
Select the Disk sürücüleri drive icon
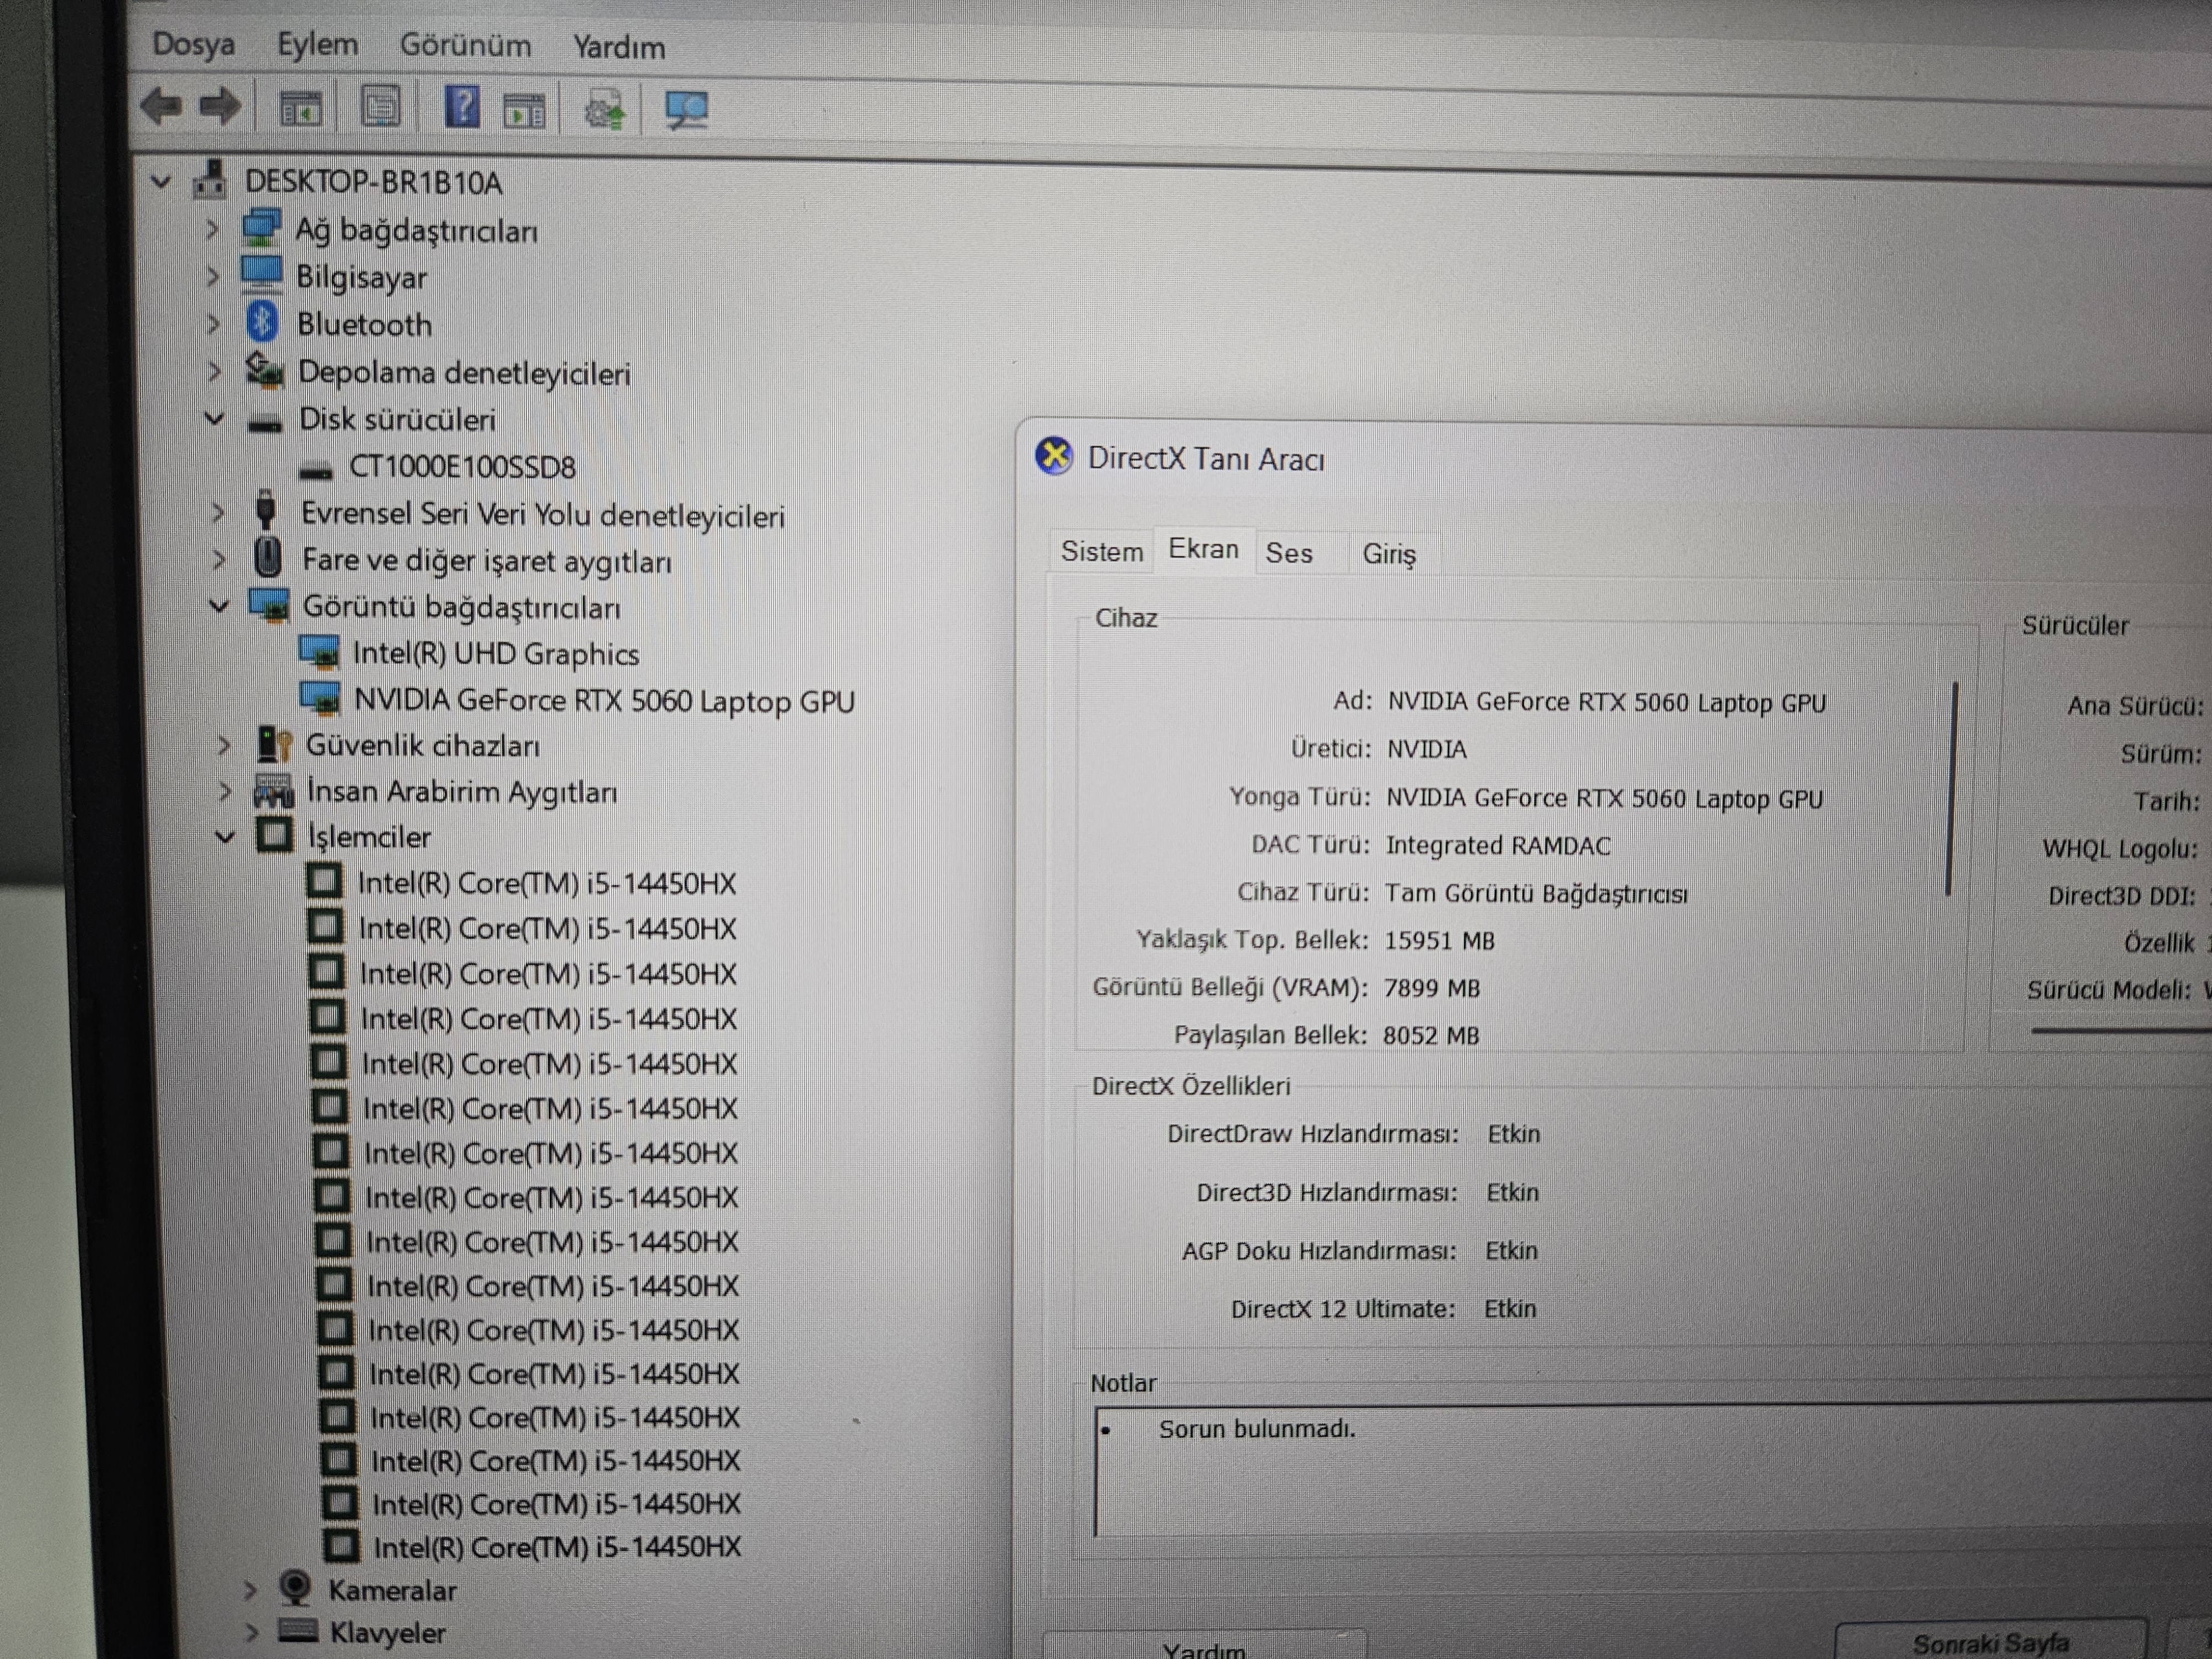tap(265, 423)
